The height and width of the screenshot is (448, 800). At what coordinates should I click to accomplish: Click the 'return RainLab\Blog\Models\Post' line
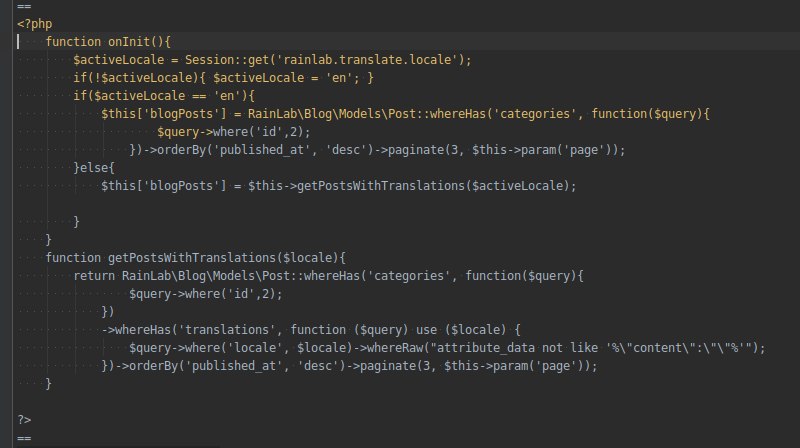click(328, 276)
